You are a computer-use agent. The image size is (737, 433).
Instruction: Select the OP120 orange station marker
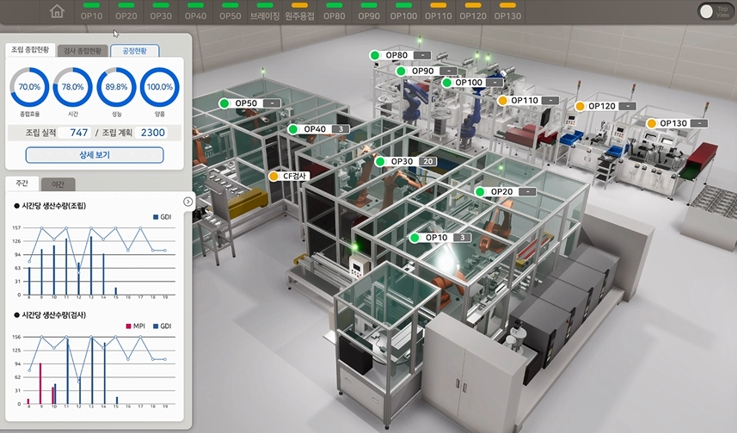[x=600, y=106]
